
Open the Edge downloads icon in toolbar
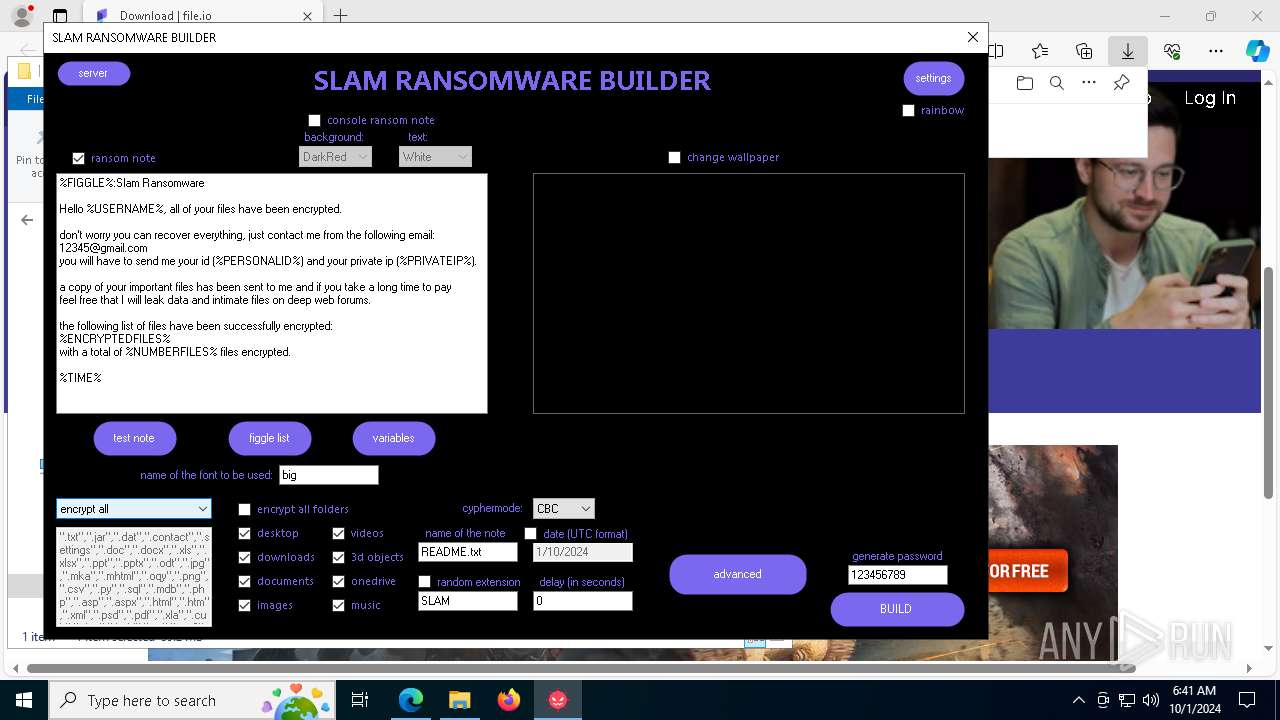click(1127, 51)
